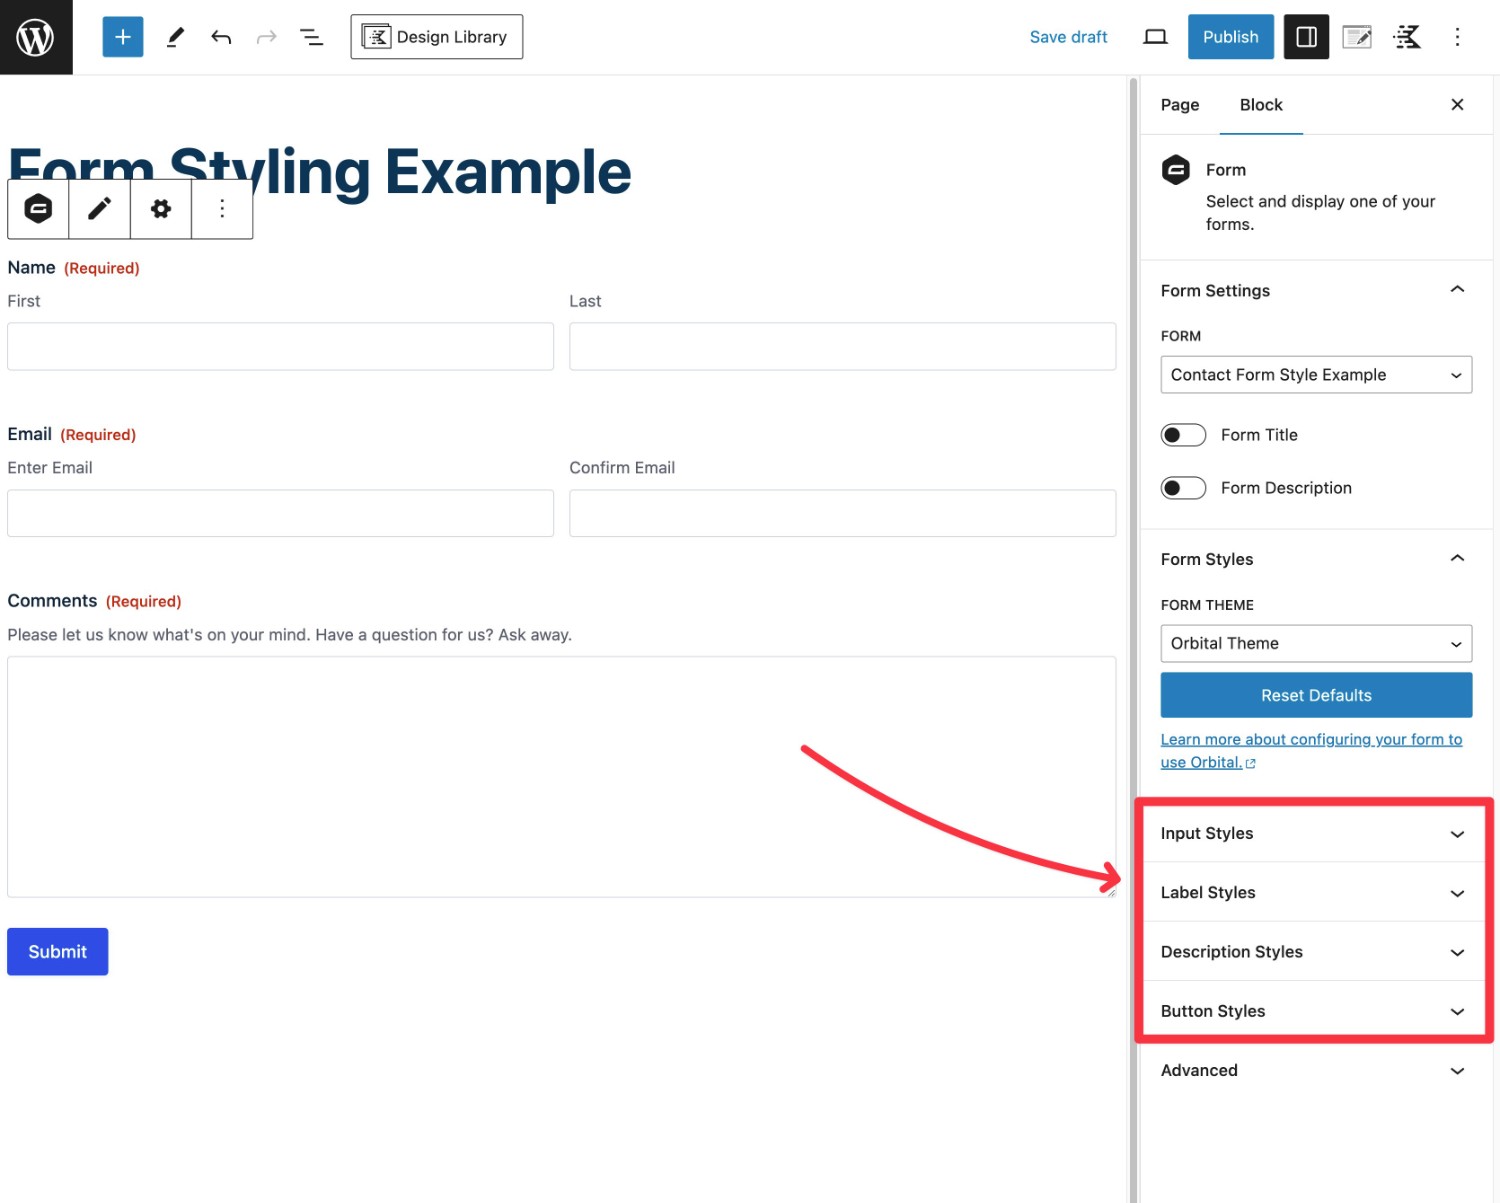Toggle the Settings sidebar panel icon
1500x1203 pixels.
pos(1306,37)
